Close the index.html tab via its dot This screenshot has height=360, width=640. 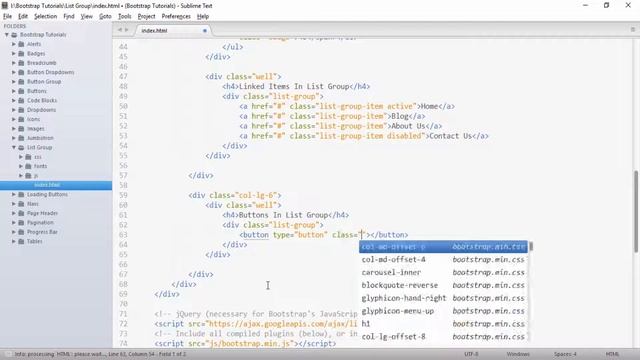205,31
